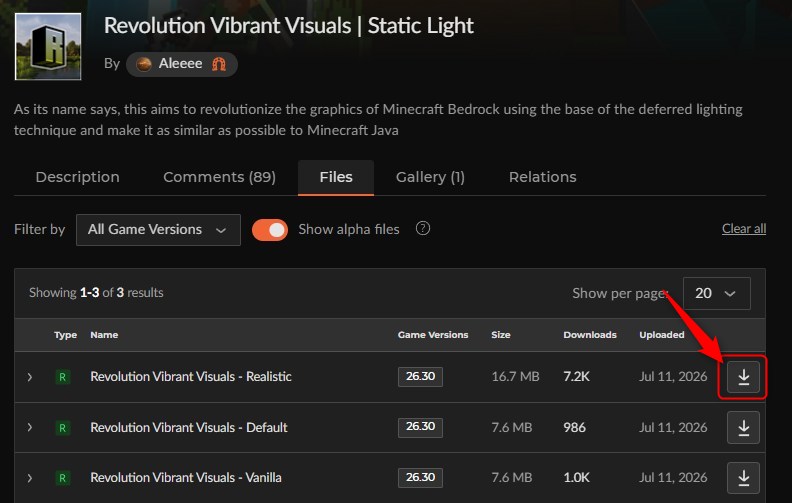Click the release type R icon for Vanilla
Viewport: 792px width, 503px height.
point(63,478)
